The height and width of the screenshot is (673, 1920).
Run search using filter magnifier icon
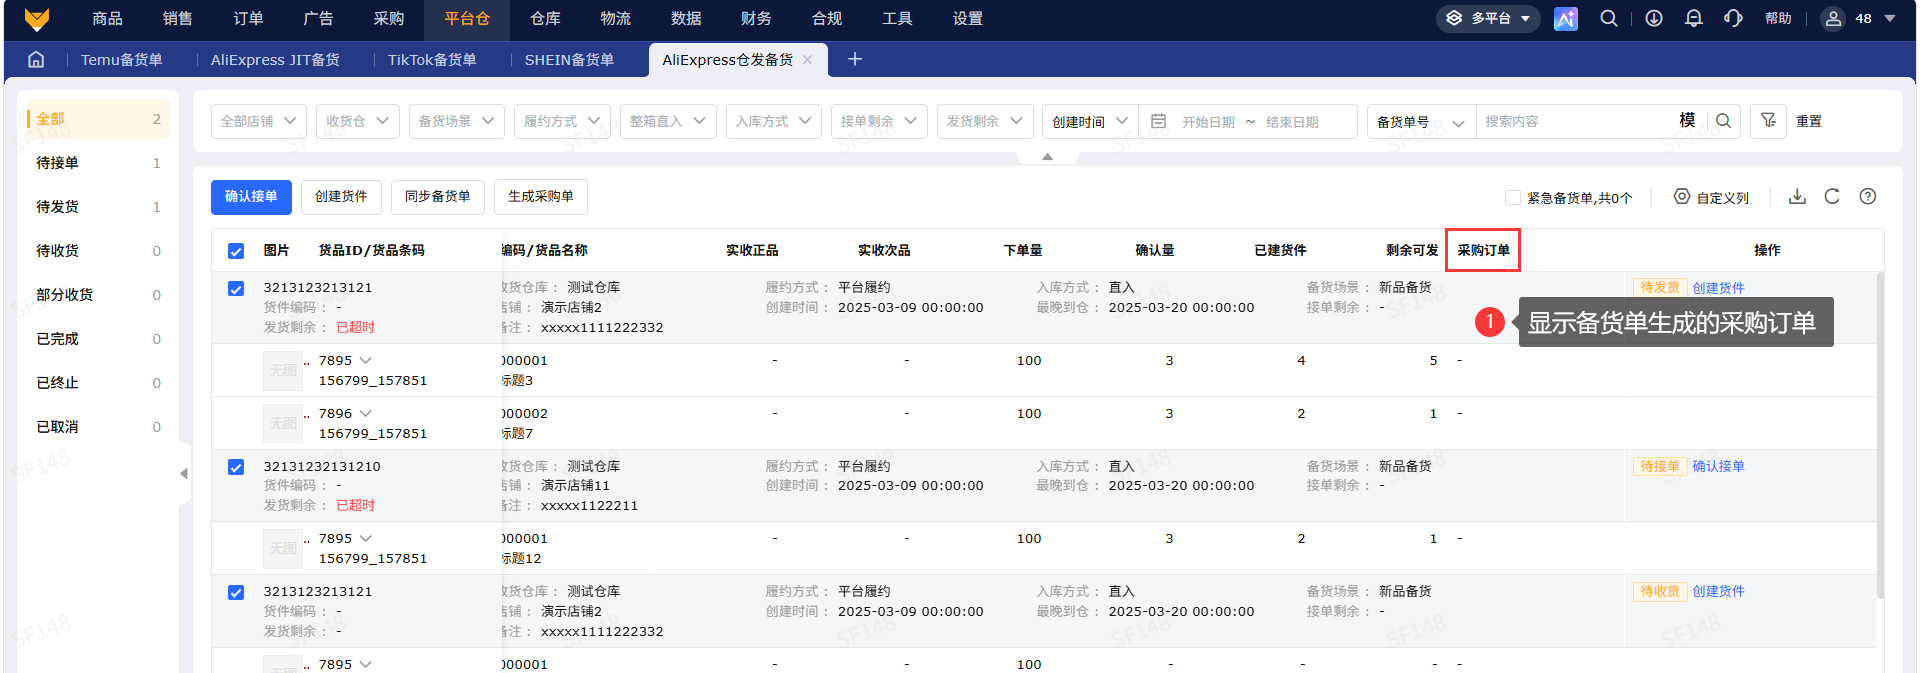click(x=1724, y=121)
